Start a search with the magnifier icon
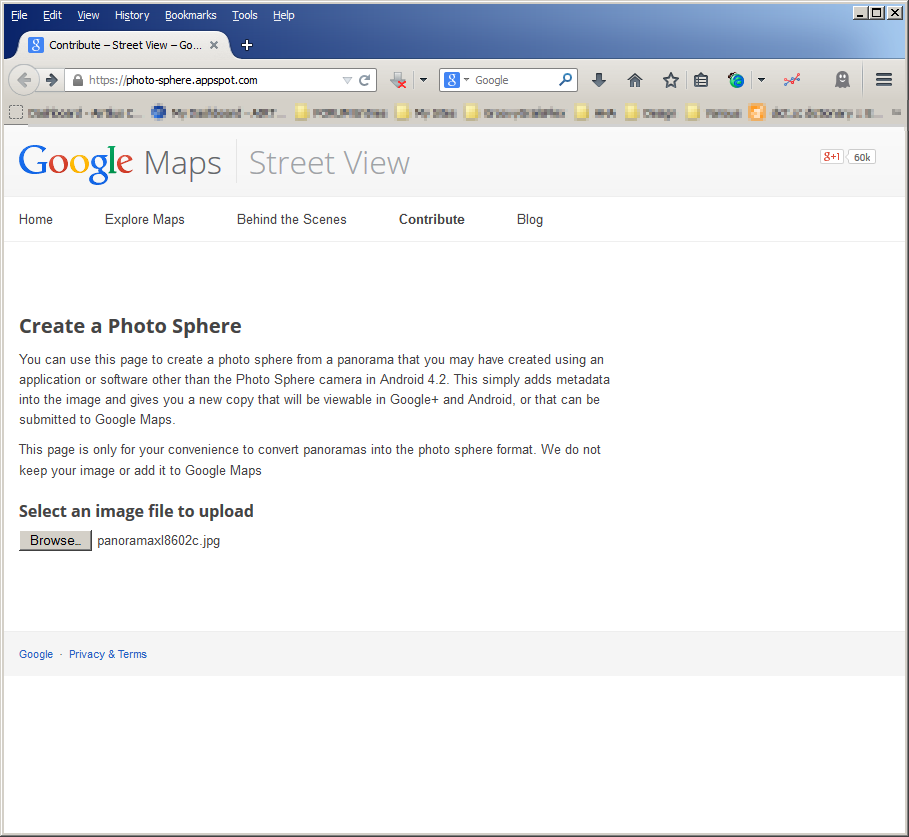The height and width of the screenshot is (837, 909). point(566,79)
